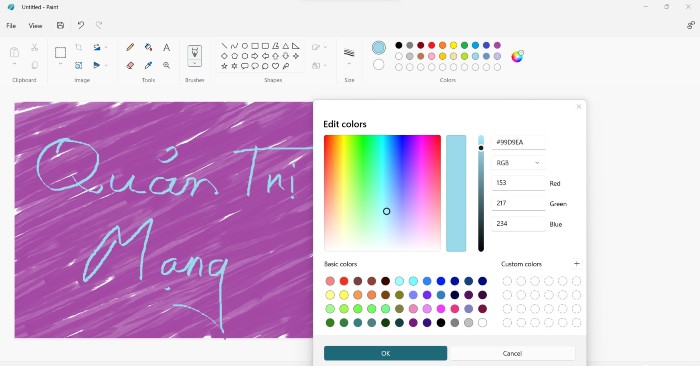Select the Text tool
This screenshot has width=700, height=366.
pyautogui.click(x=167, y=47)
